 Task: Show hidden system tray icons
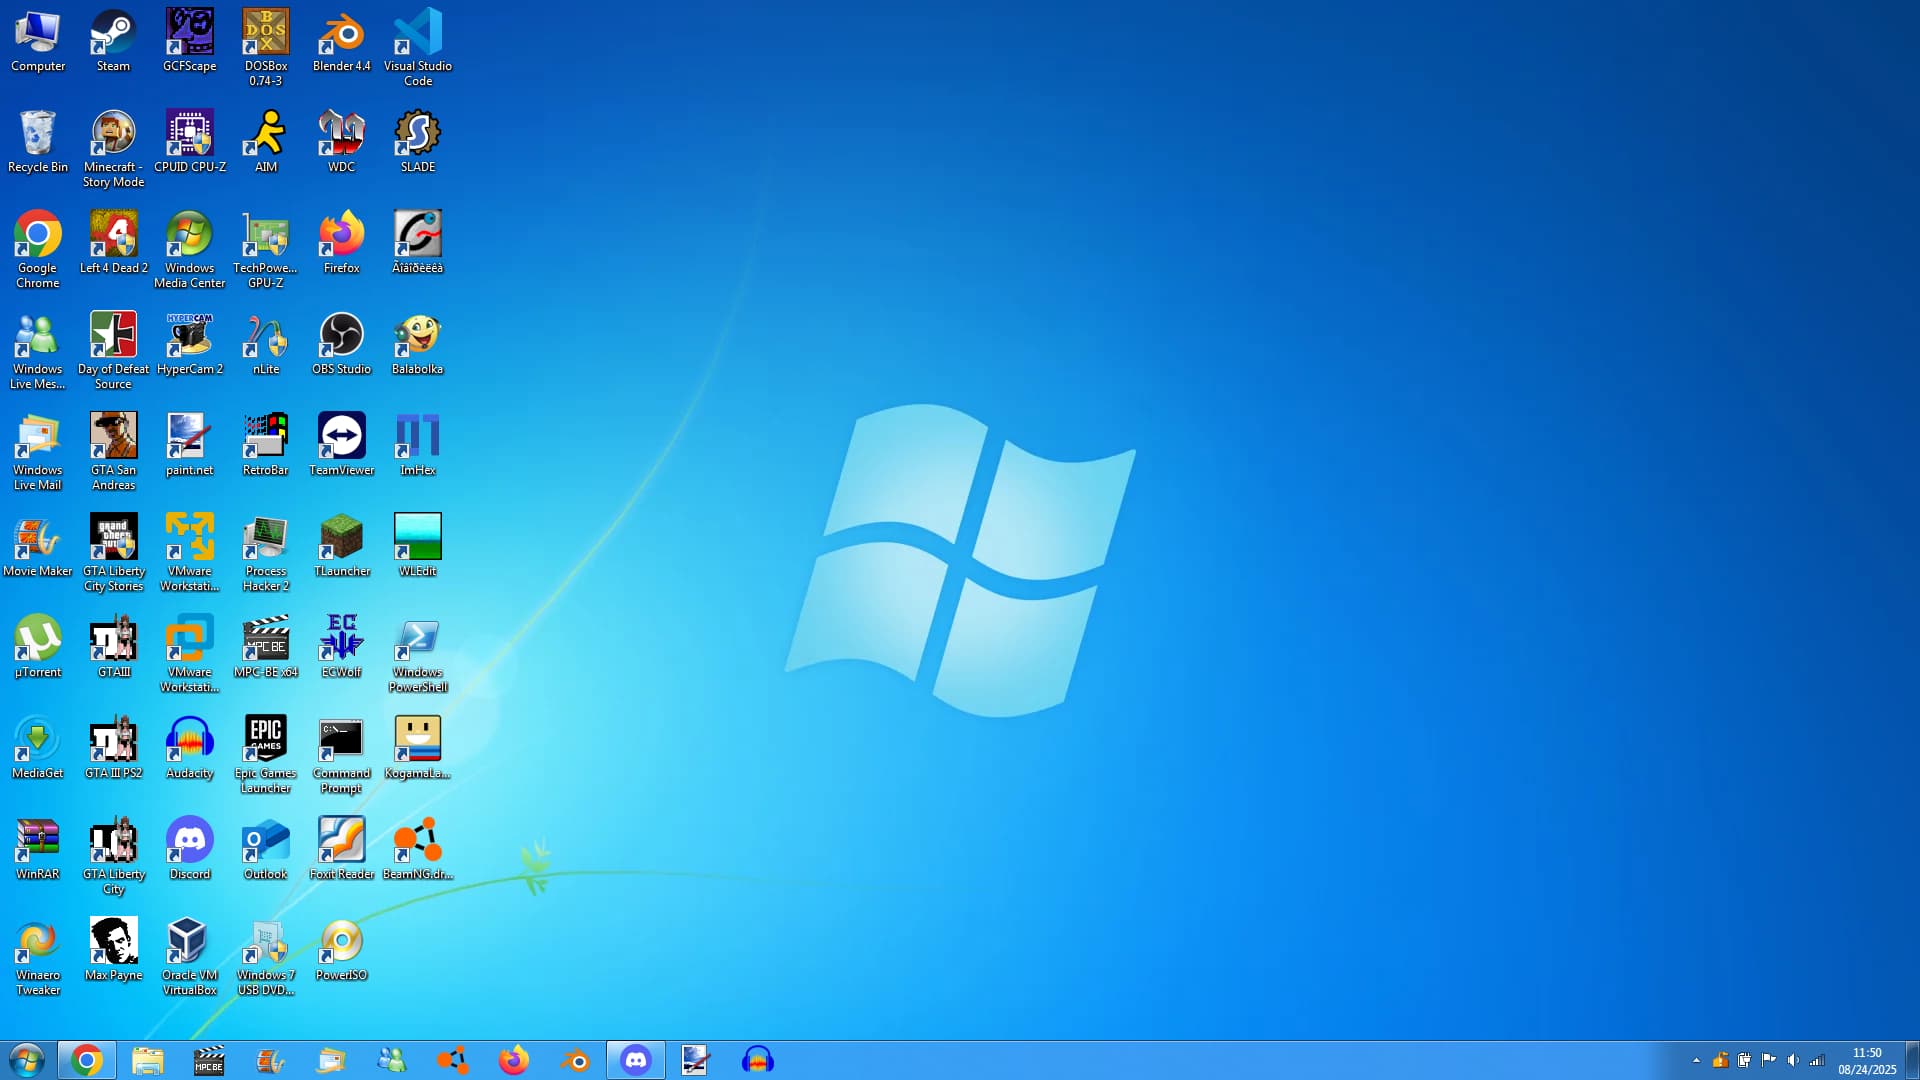(x=1696, y=1060)
